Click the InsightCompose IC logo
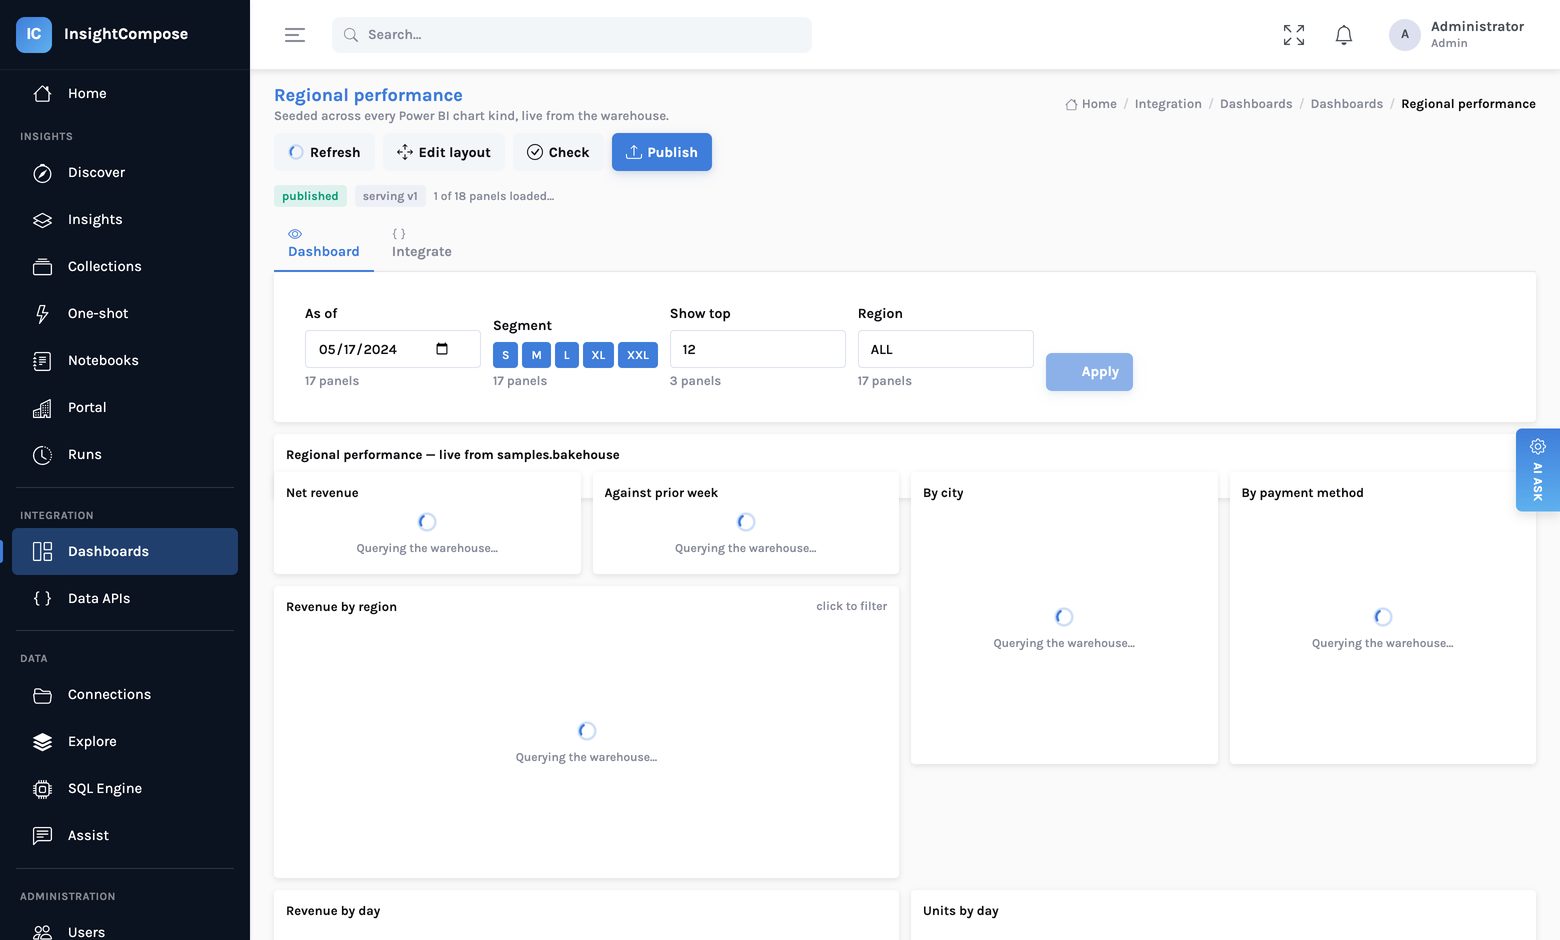 tap(34, 34)
